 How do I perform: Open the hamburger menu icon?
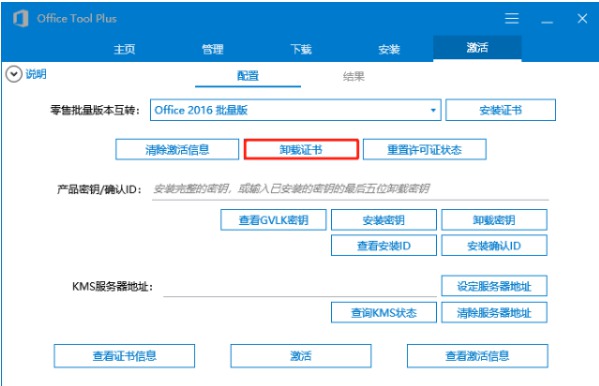click(512, 18)
